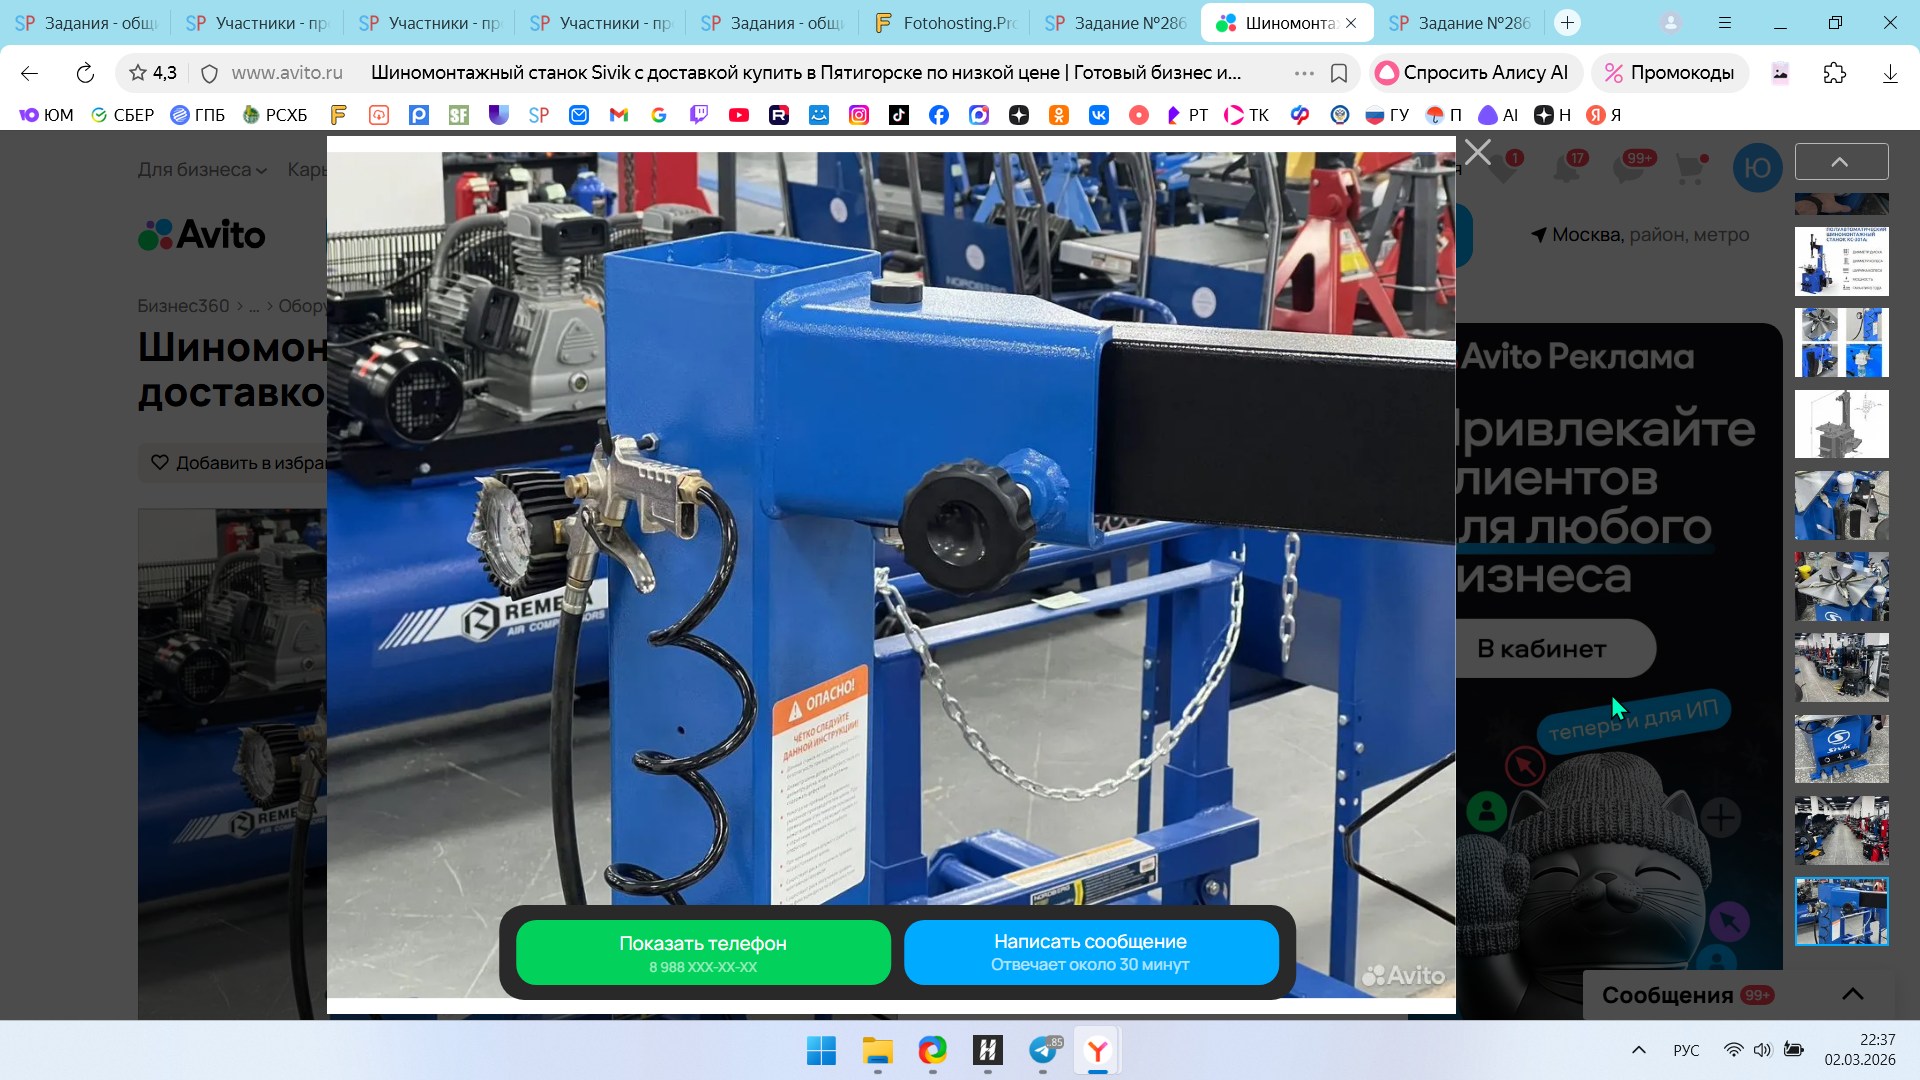
Task: Open browser extensions puzzle icon
Action: pyautogui.click(x=1834, y=73)
